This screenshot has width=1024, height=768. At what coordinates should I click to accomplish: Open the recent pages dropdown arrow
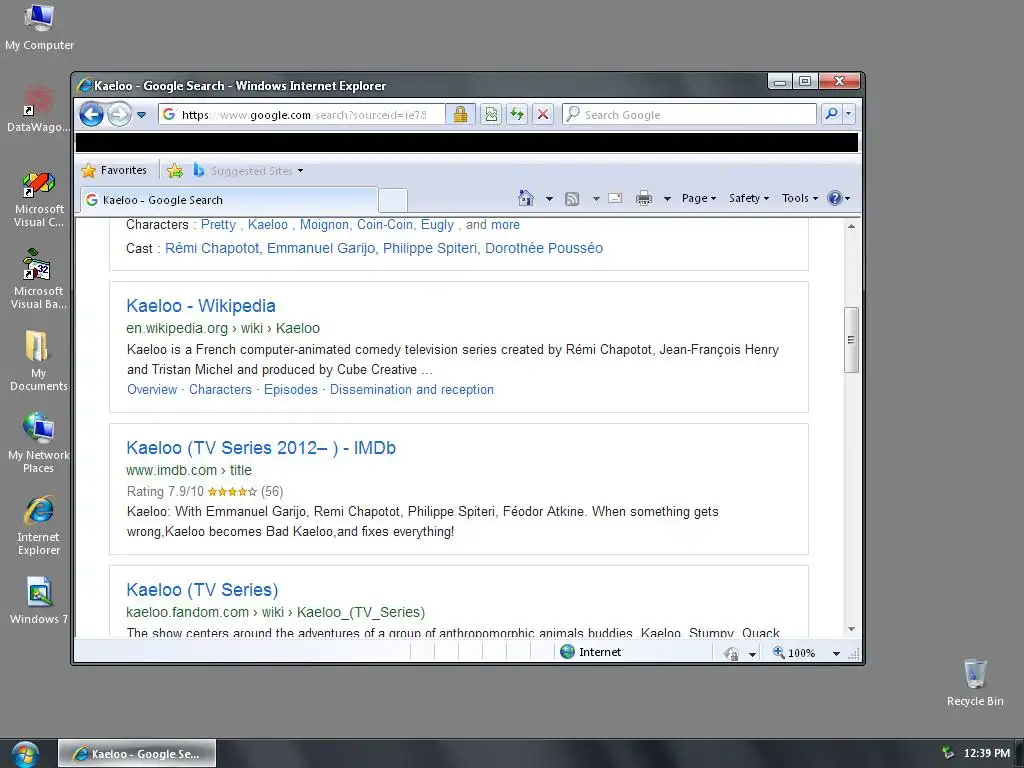pos(141,115)
